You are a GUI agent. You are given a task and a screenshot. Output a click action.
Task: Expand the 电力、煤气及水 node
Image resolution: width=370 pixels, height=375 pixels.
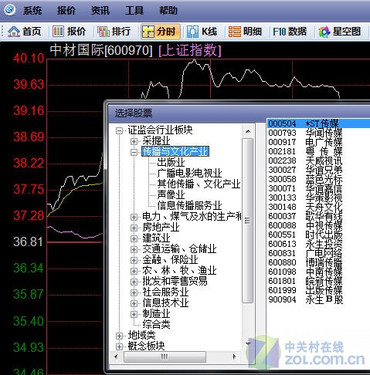tap(134, 217)
